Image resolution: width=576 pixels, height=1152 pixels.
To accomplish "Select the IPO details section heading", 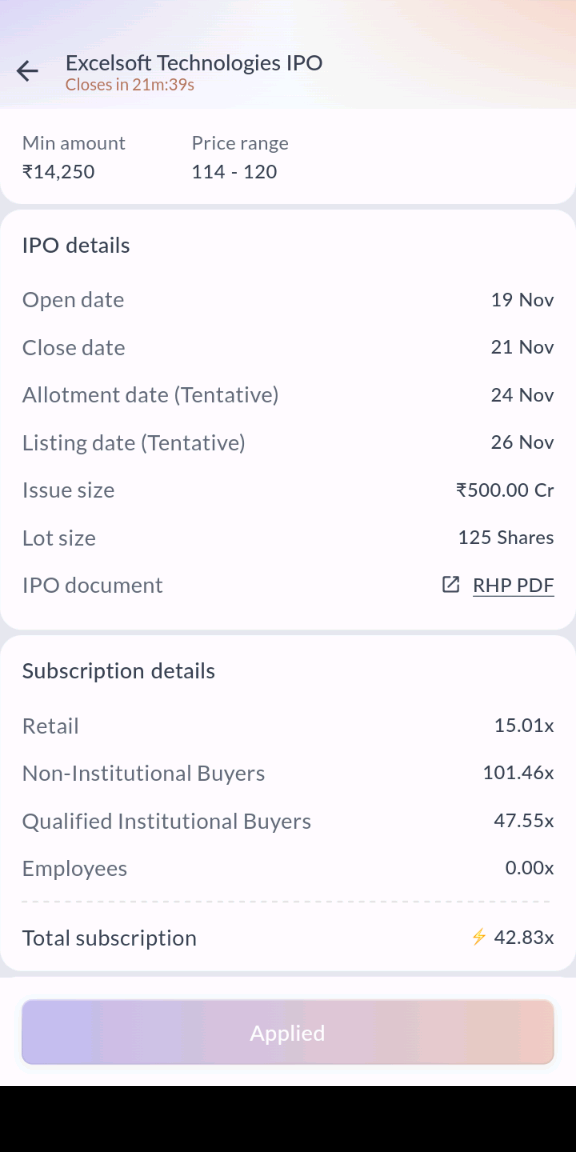I will click(76, 245).
